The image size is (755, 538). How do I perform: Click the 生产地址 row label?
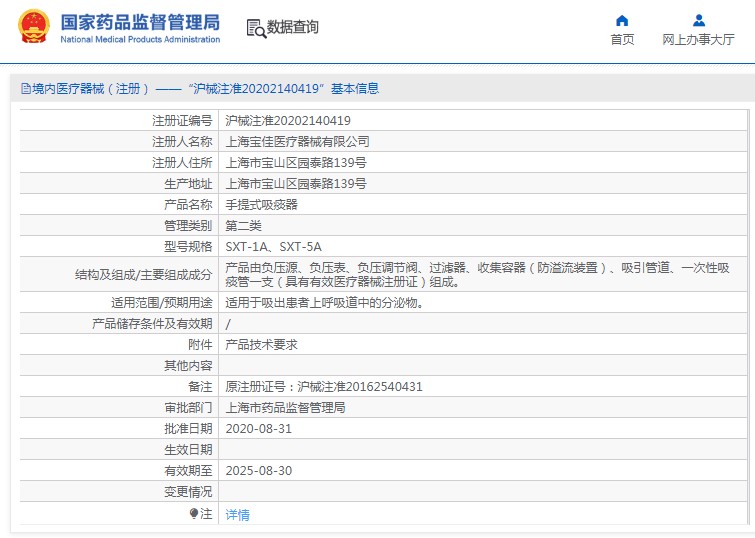click(188, 184)
